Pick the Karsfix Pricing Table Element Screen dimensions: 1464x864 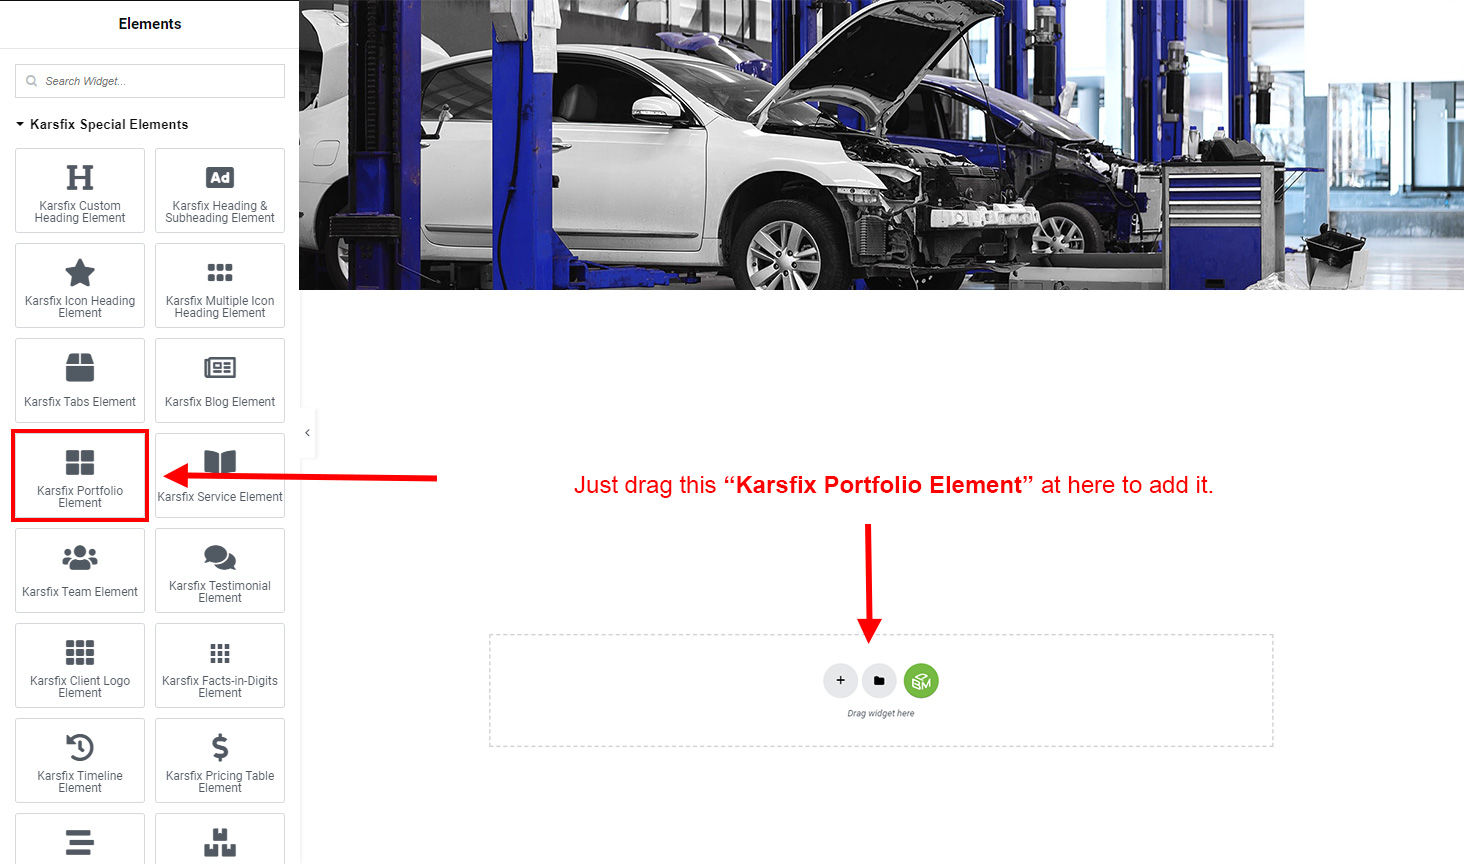pos(220,760)
